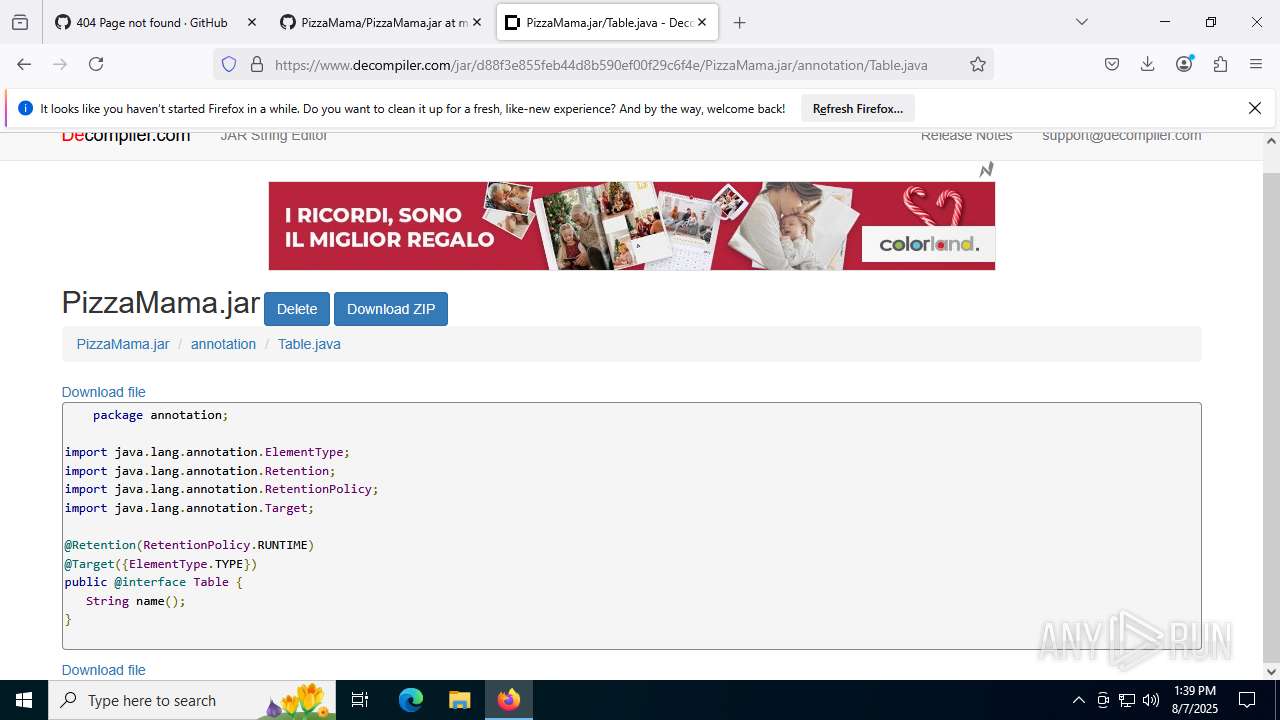This screenshot has width=1280, height=720.
Task: View site security padlock information
Action: click(257, 64)
